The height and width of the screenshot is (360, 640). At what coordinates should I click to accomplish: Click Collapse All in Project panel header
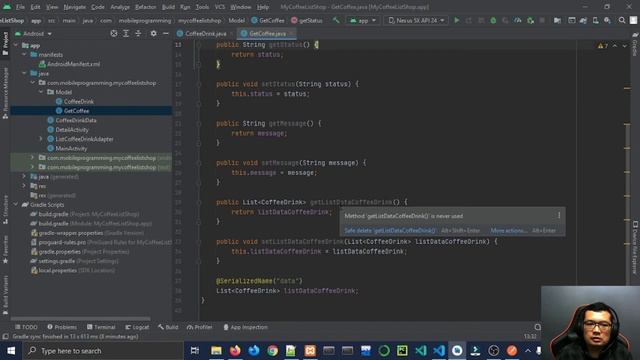[138, 33]
